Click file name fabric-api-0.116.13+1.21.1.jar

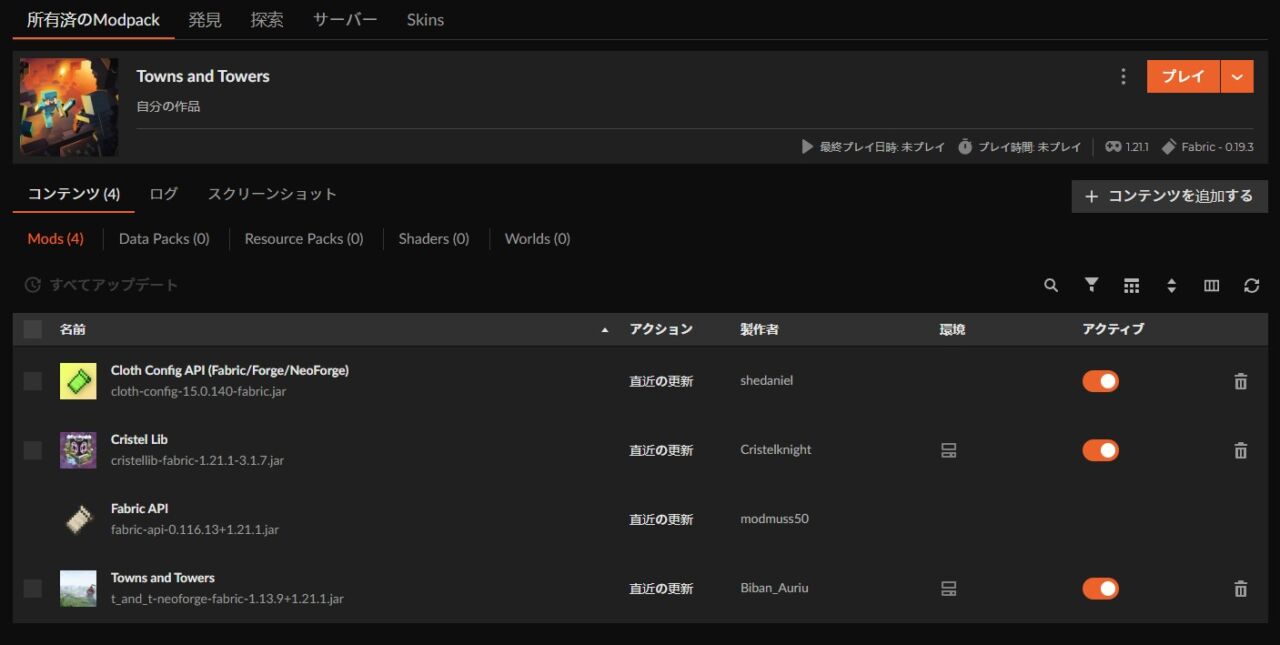pyautogui.click(x=195, y=530)
